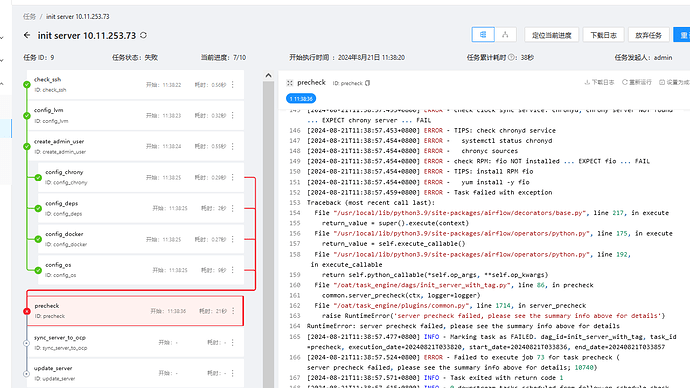This screenshot has height=388, width=690.
Task: Switch to the graph topology view
Action: click(x=505, y=35)
